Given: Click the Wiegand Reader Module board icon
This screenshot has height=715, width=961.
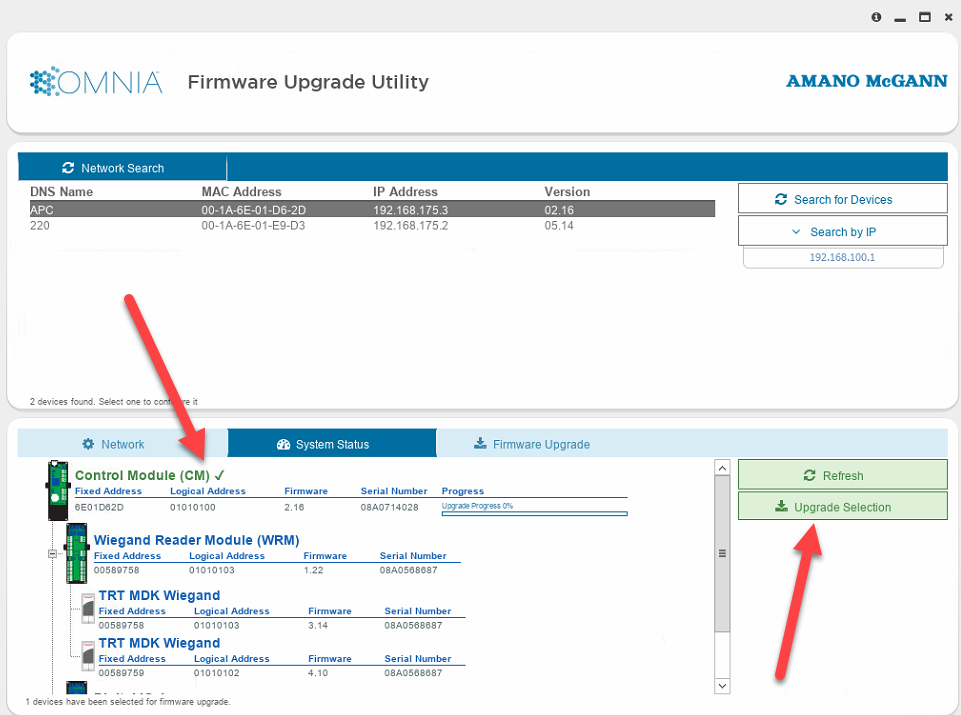Looking at the screenshot, I should (x=77, y=553).
